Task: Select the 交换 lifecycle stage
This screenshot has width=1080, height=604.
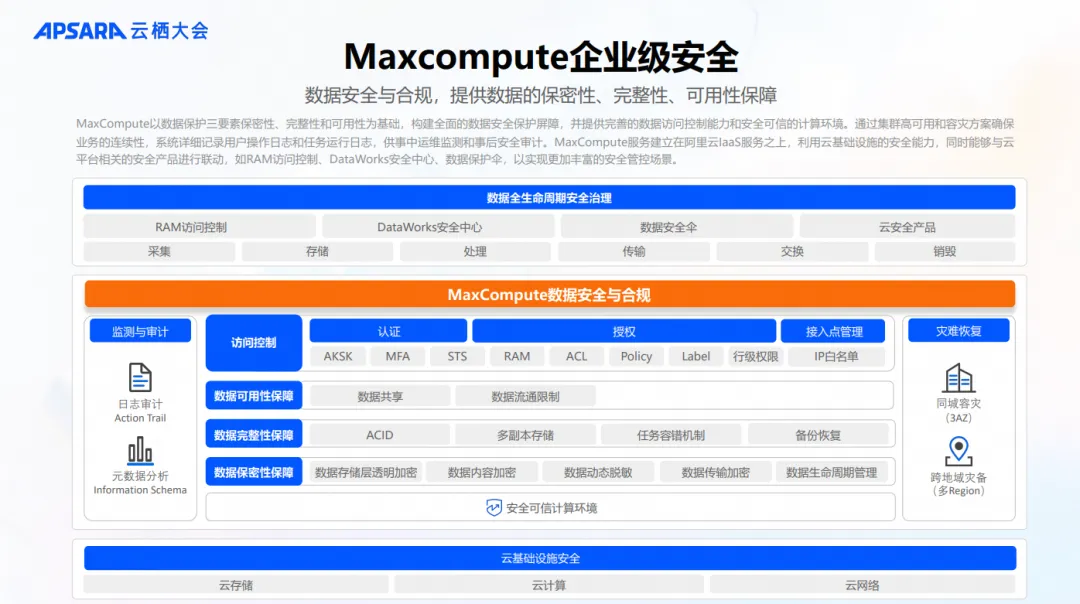Action: pyautogui.click(x=791, y=251)
